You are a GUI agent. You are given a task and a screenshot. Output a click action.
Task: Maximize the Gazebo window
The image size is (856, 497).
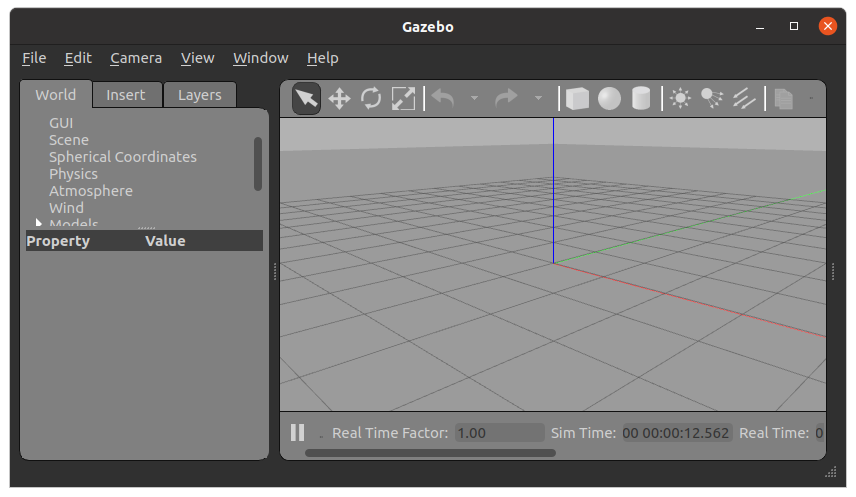click(794, 26)
